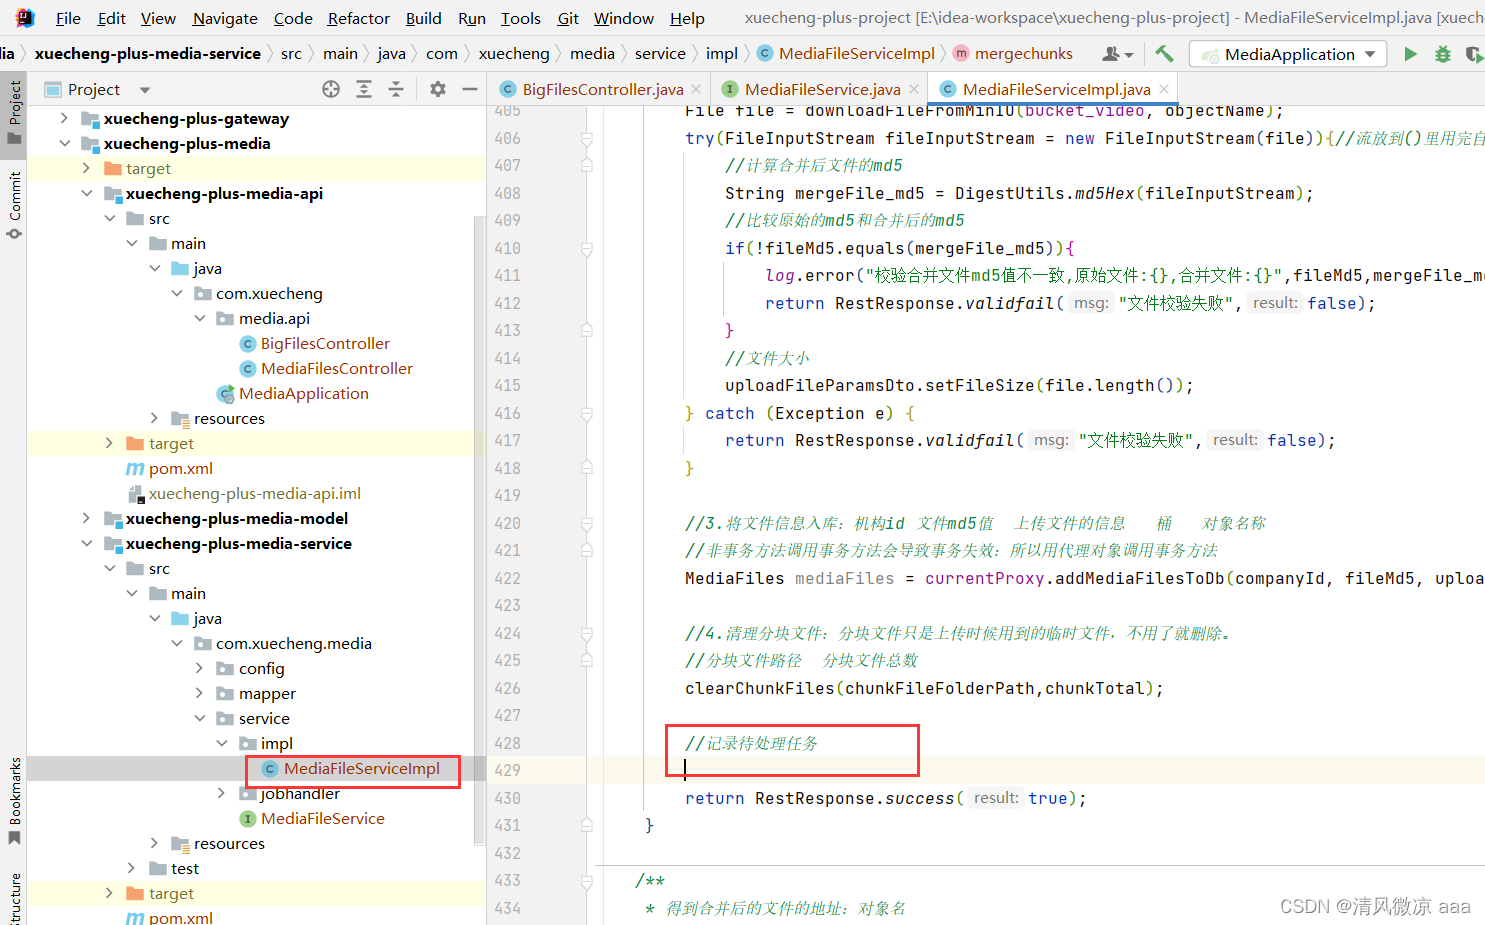This screenshot has height=925, width=1485.
Task: Click fold marker at line 410
Action: pyautogui.click(x=587, y=248)
